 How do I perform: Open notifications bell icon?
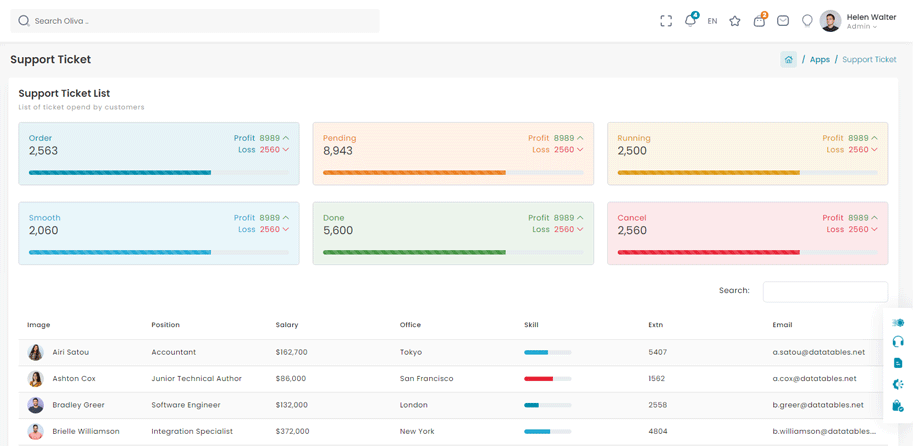pos(690,21)
